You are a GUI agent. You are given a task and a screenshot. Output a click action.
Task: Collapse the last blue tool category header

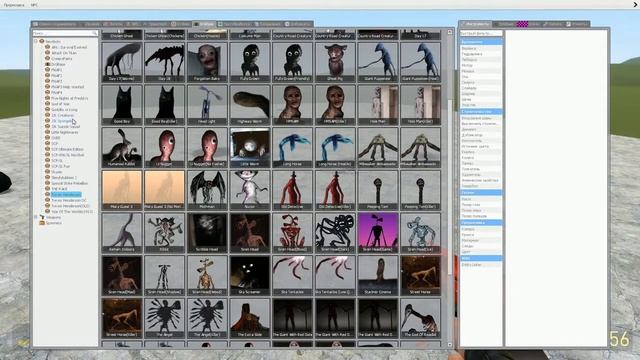[x=481, y=258]
